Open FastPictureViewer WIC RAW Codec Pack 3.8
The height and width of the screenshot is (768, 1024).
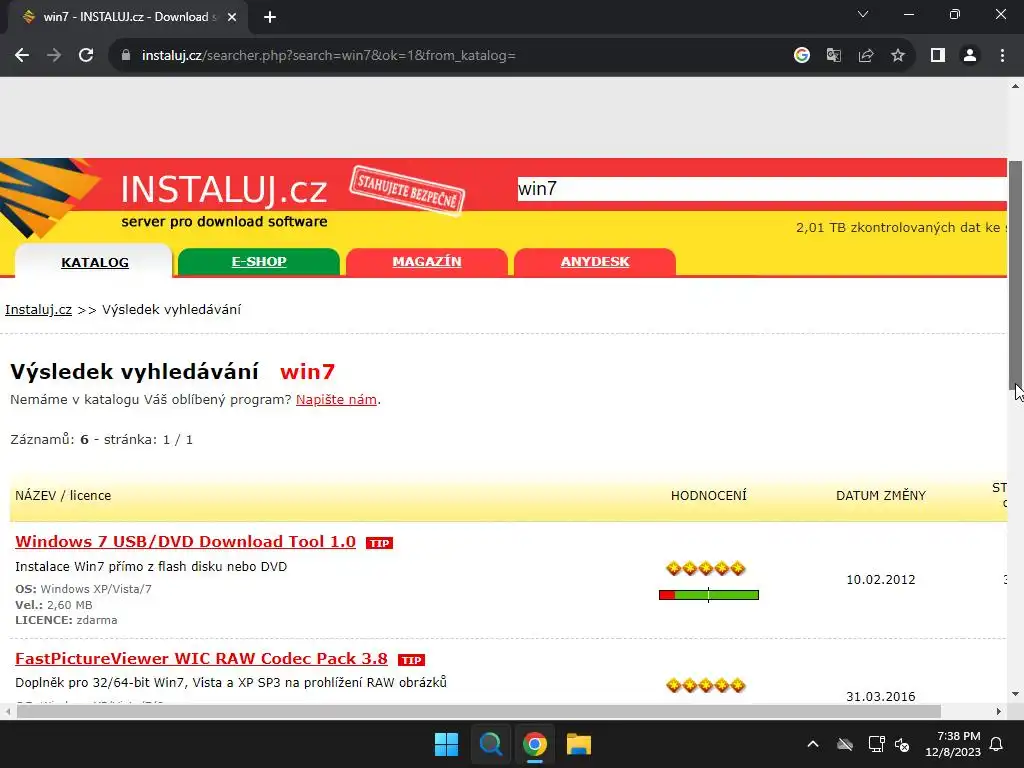click(x=201, y=658)
